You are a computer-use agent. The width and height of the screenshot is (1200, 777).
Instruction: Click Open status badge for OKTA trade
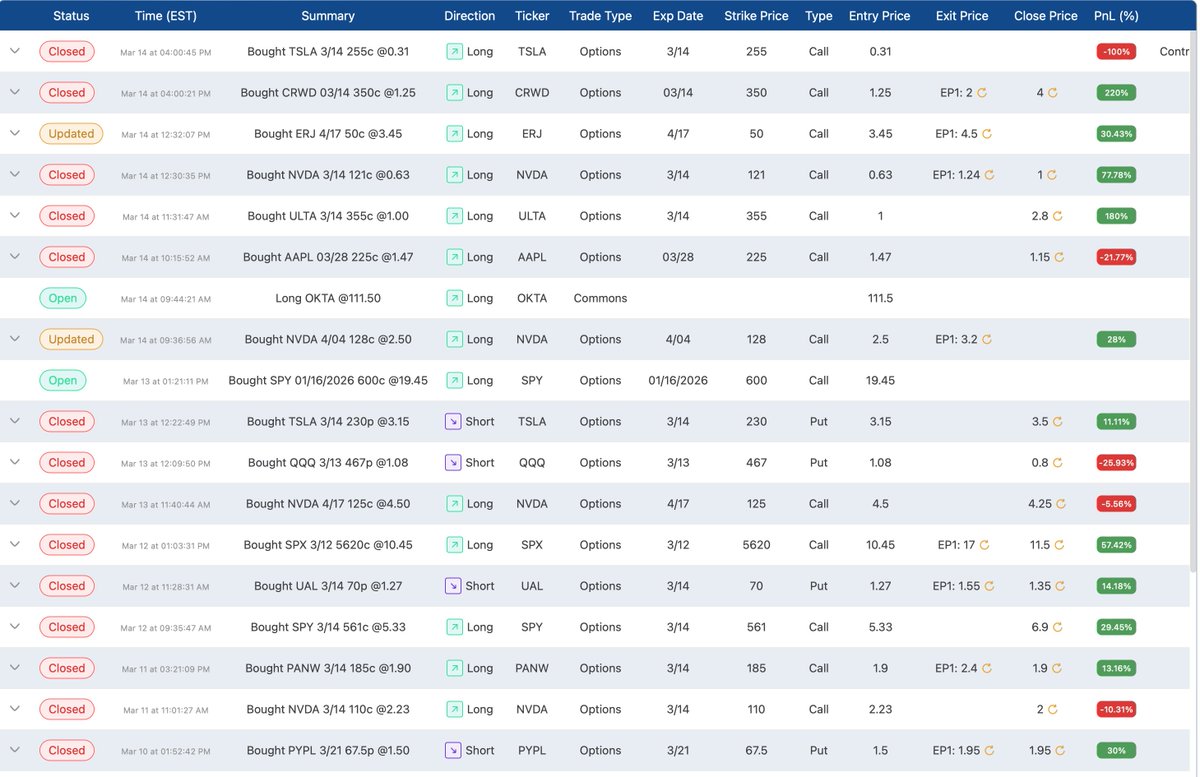[63, 298]
